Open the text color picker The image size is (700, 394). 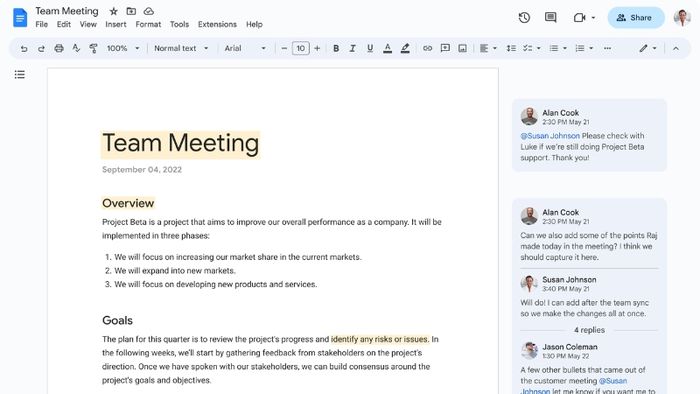[x=388, y=48]
